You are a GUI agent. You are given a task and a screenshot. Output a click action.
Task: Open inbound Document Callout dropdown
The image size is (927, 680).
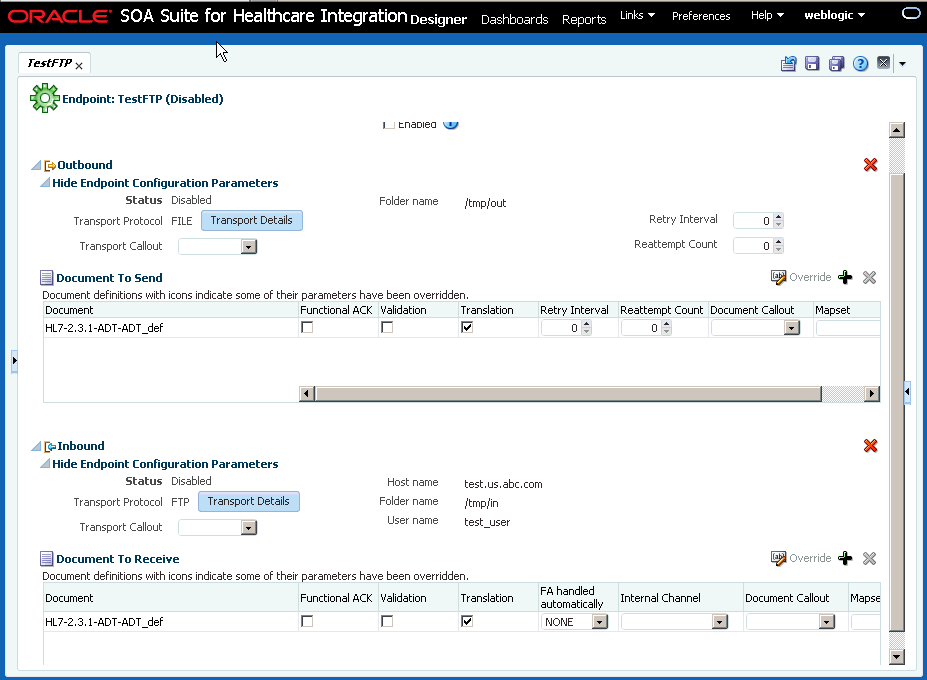click(826, 622)
